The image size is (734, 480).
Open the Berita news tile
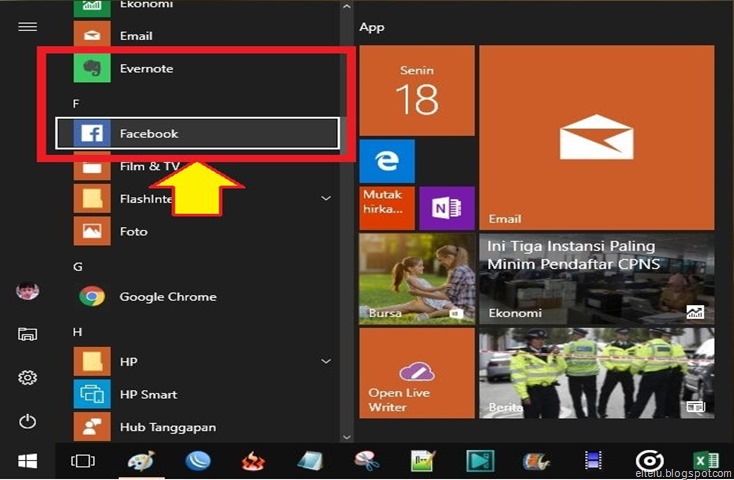point(597,373)
